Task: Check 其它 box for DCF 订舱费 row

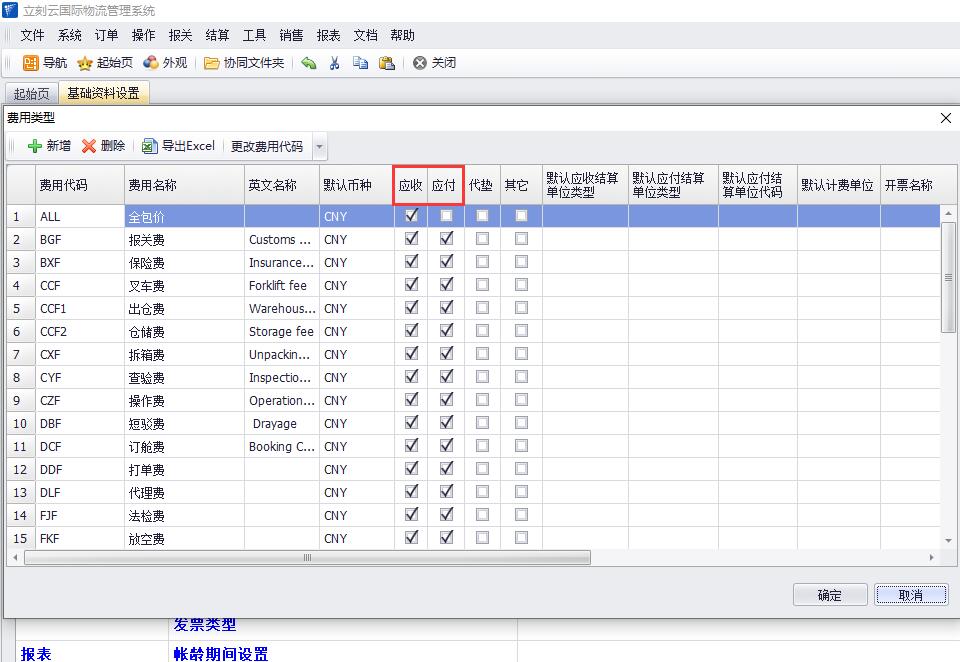Action: [x=521, y=446]
